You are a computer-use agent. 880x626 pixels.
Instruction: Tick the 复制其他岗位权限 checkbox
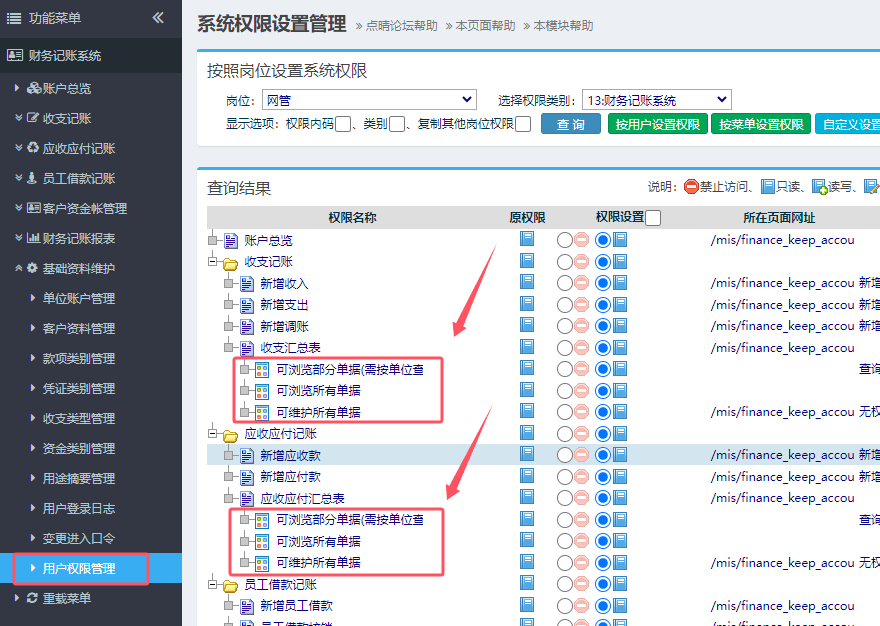point(523,125)
